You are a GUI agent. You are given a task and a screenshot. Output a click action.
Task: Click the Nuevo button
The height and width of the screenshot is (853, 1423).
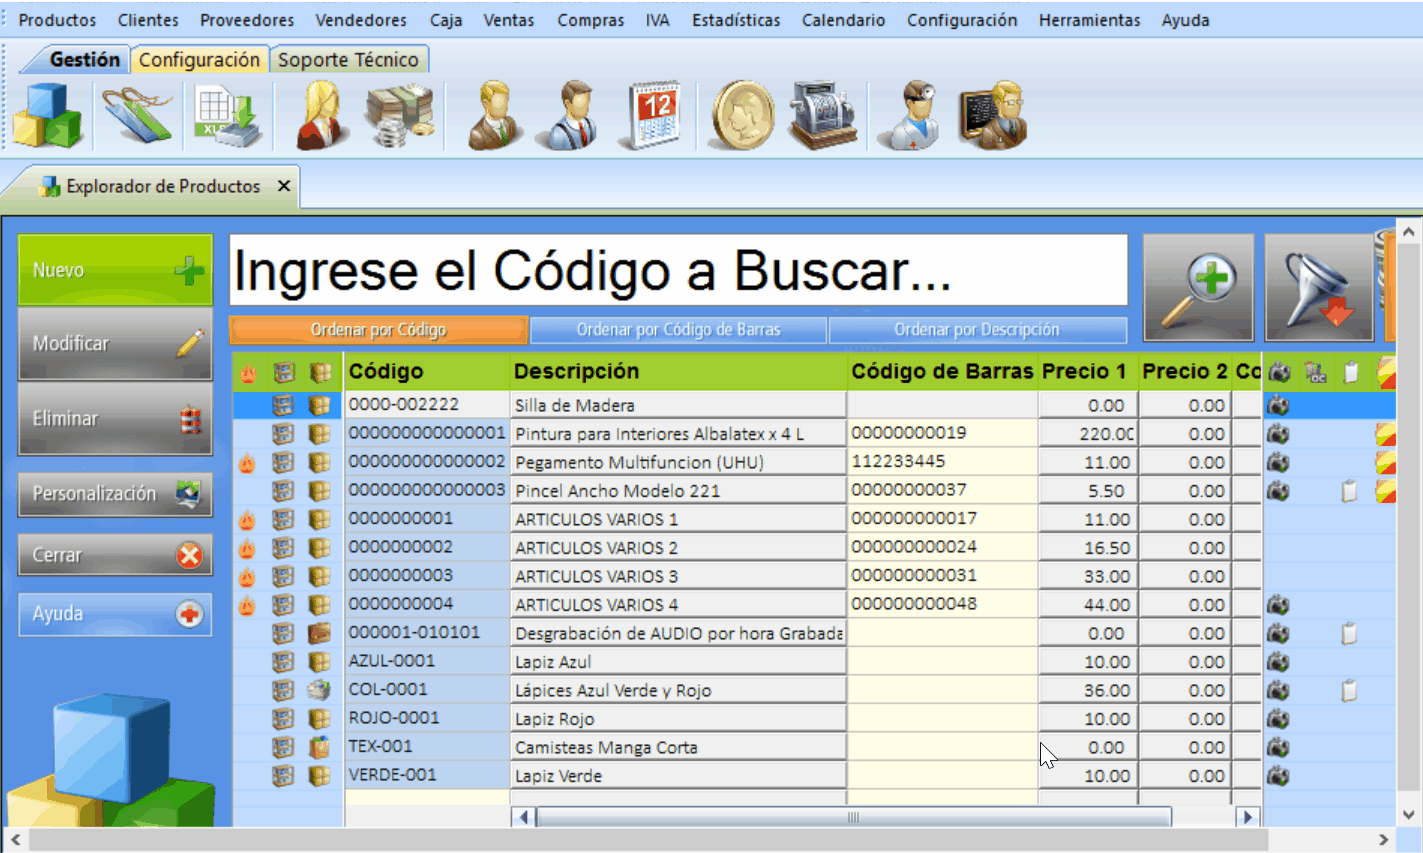tap(115, 270)
